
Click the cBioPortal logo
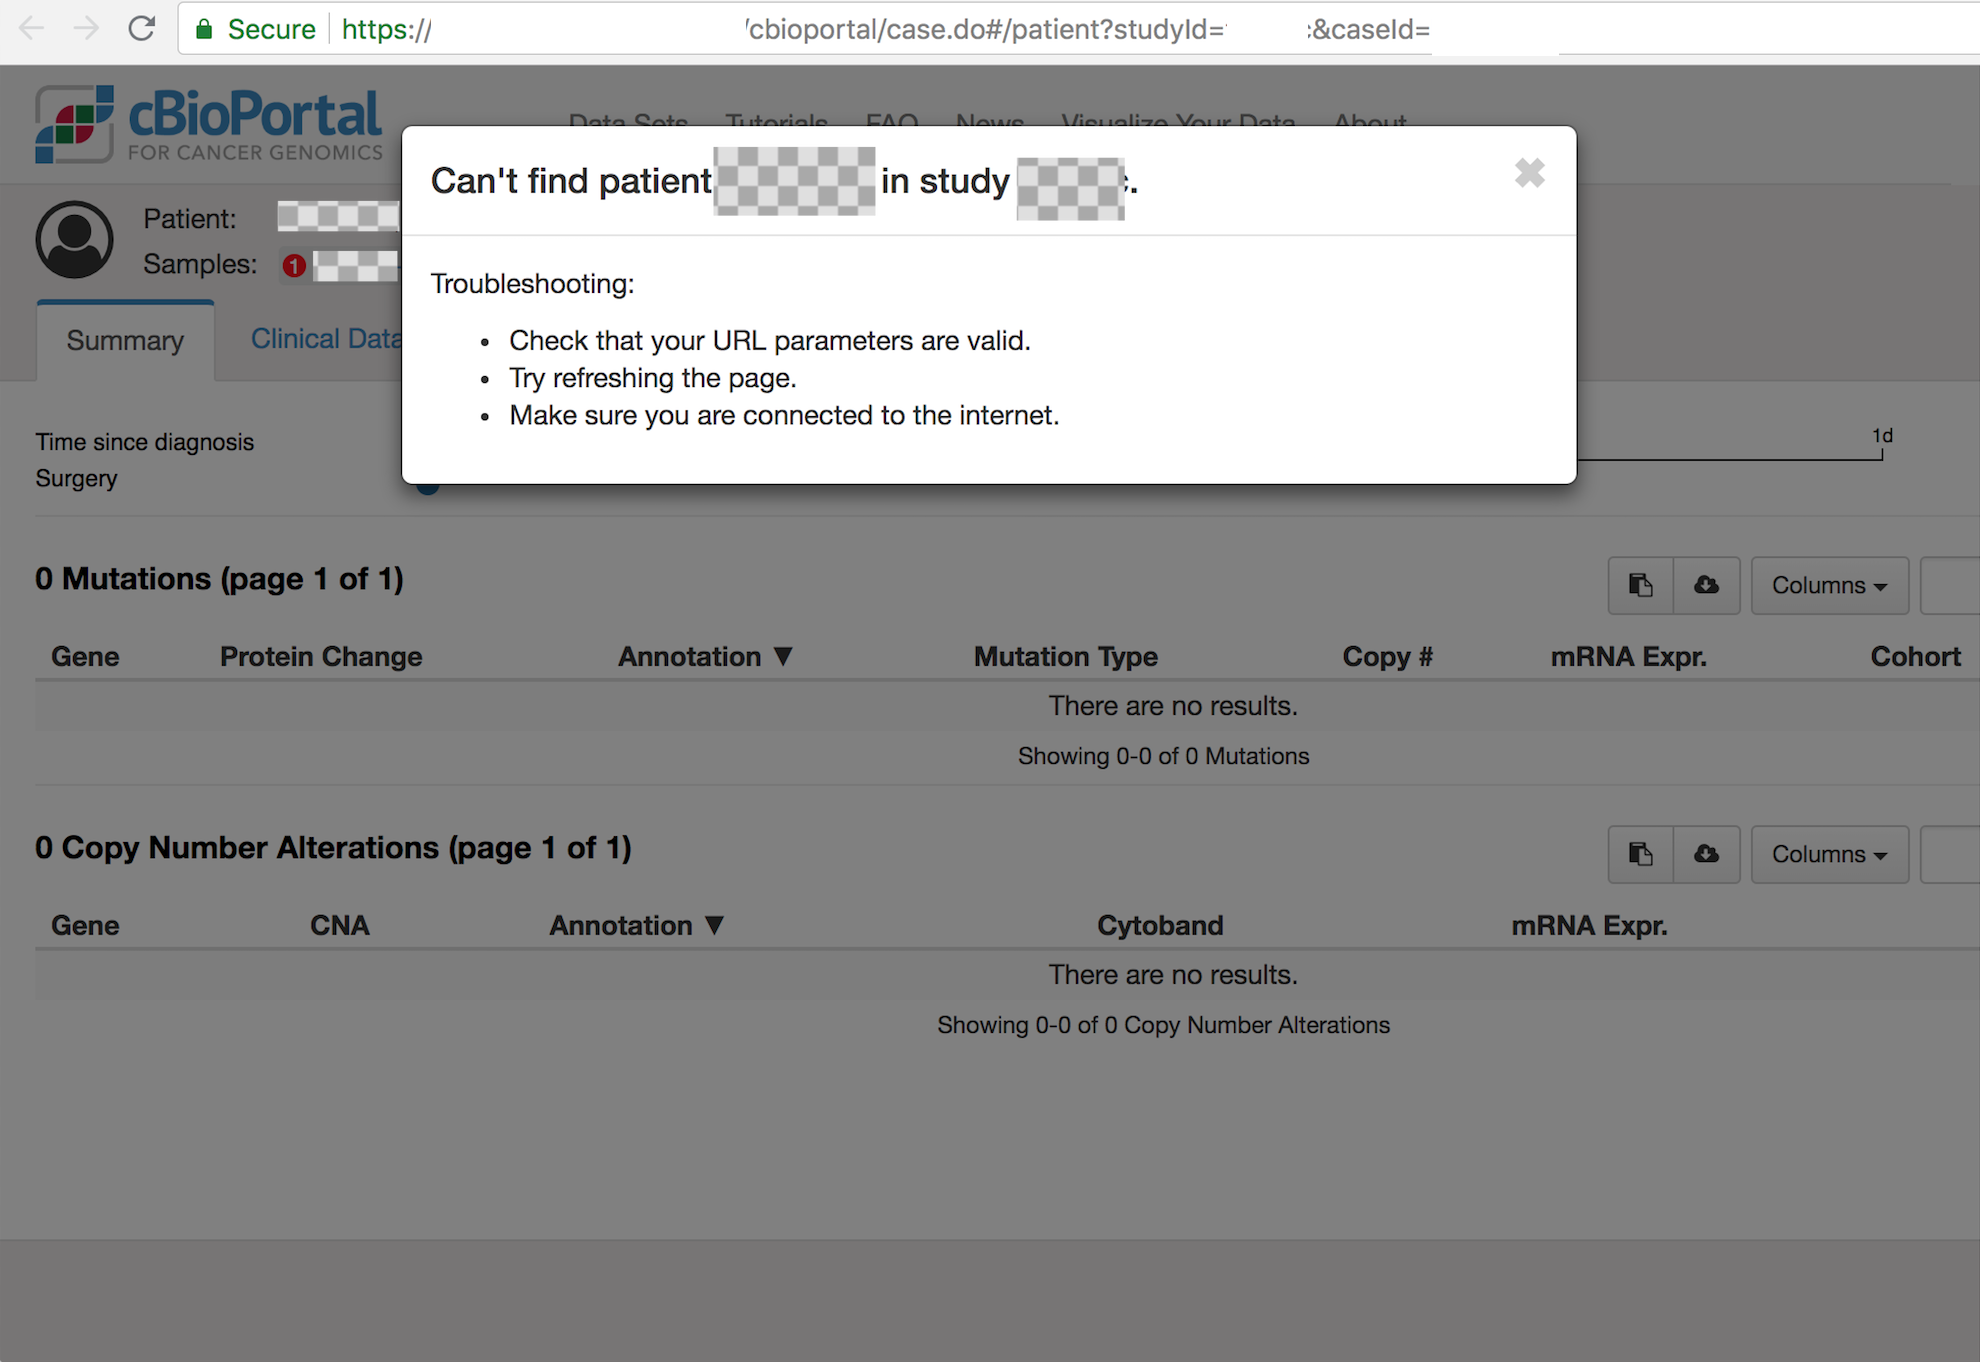point(209,124)
